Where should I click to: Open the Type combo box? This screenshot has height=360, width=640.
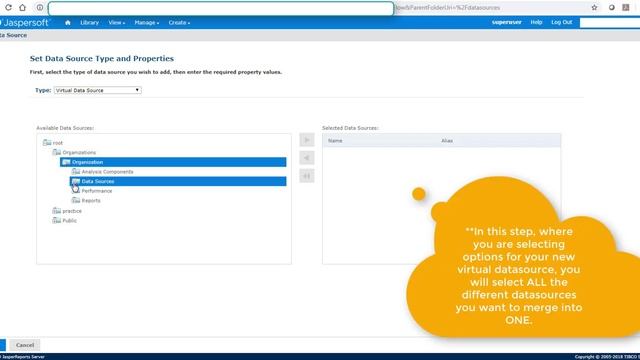tap(98, 90)
